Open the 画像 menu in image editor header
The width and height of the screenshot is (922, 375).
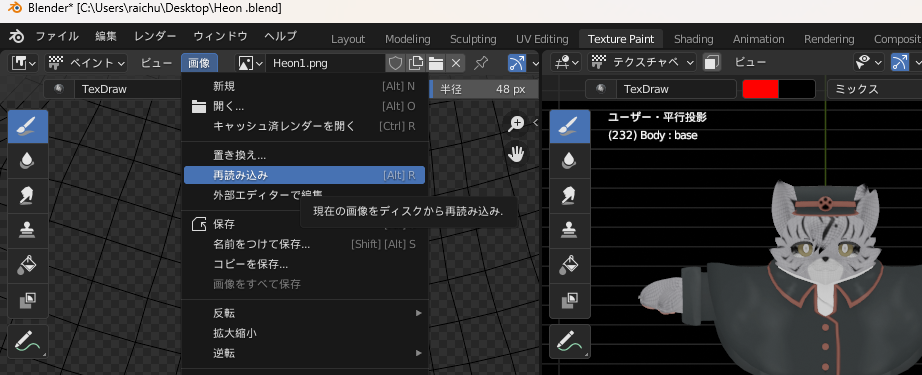[199, 63]
